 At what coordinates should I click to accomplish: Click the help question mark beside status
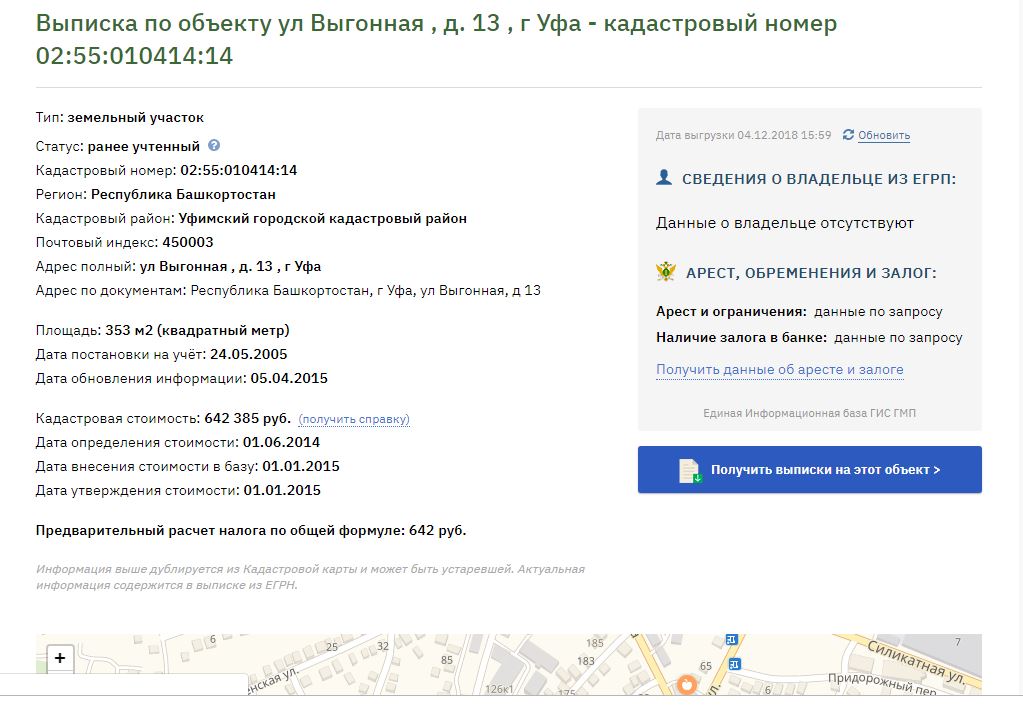tap(214, 146)
